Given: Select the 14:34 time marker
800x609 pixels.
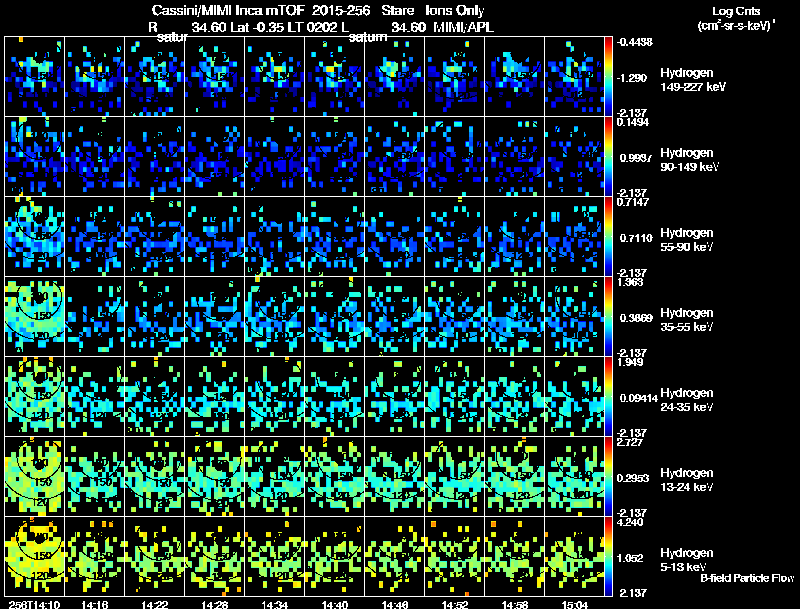Looking at the screenshot, I should (x=275, y=604).
